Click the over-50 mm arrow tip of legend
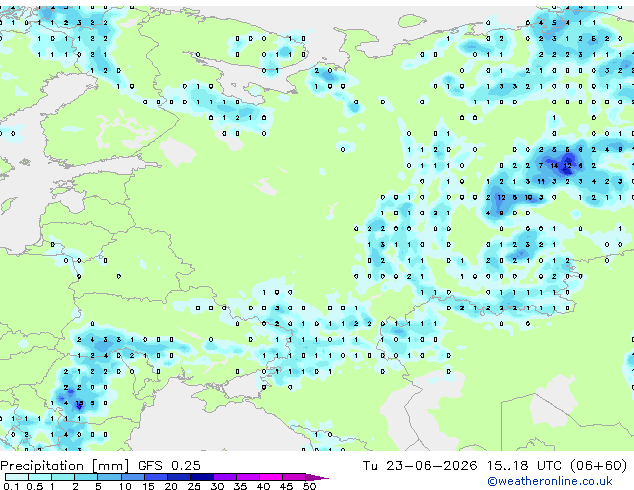This screenshot has height=490, width=634. (317, 478)
